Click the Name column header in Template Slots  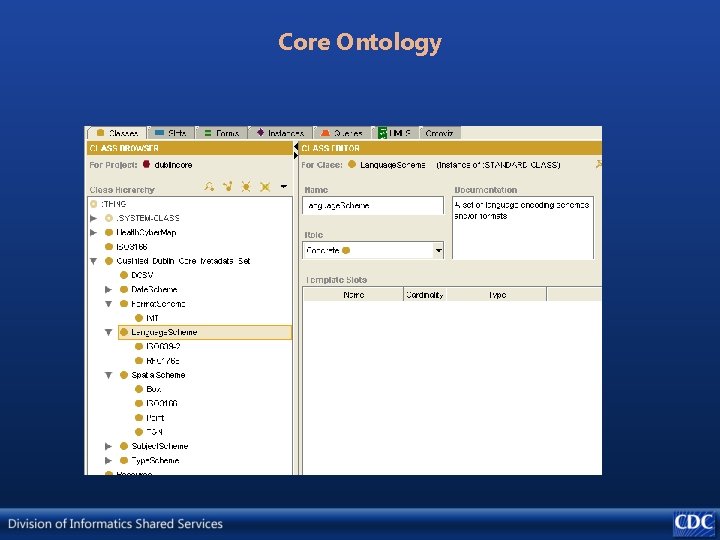tap(353, 295)
